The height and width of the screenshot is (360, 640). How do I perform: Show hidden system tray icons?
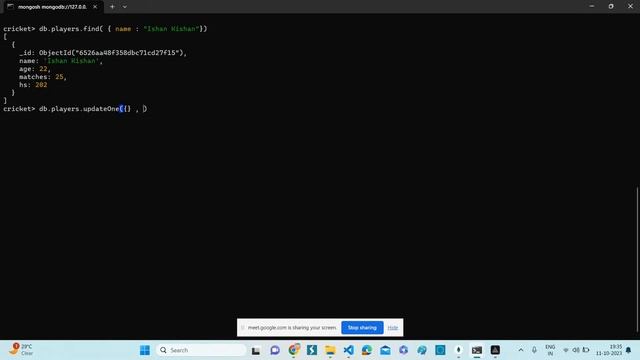tap(521, 350)
